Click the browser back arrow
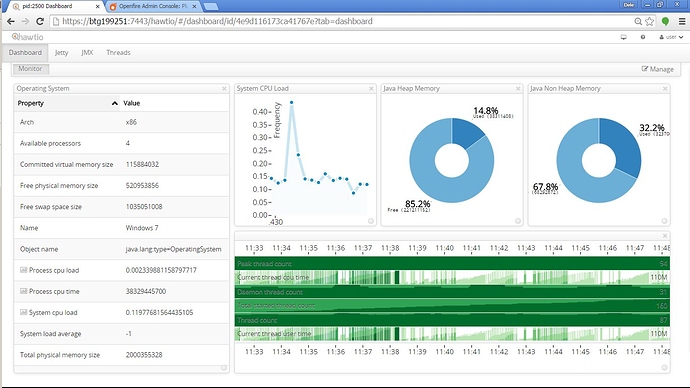Viewport: 690px width, 388px height. [11, 21]
